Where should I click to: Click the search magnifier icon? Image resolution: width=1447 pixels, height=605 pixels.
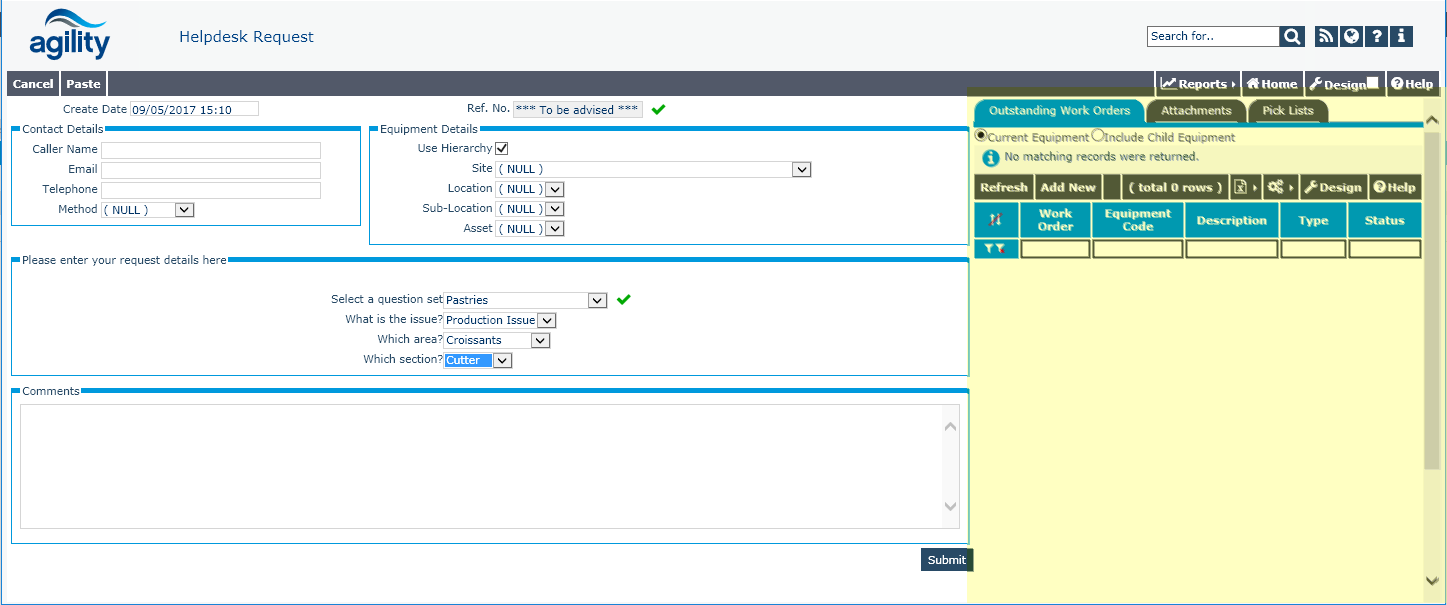pyautogui.click(x=1293, y=37)
